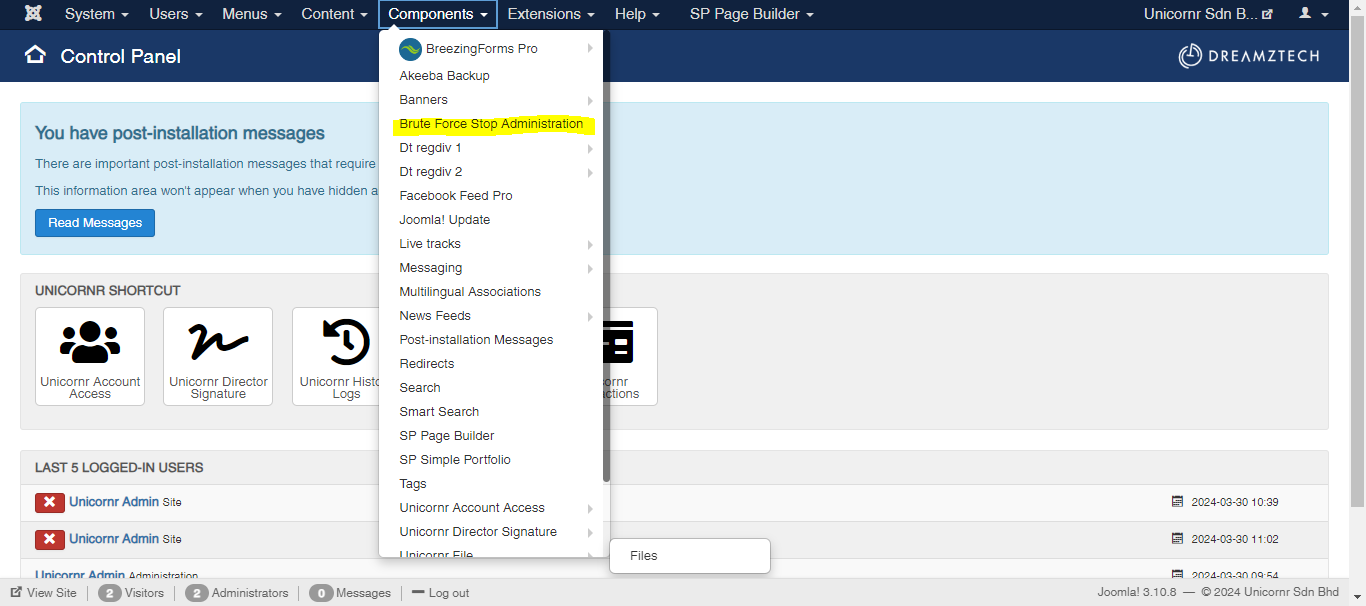Click the Log out icon in status bar

pos(418,593)
